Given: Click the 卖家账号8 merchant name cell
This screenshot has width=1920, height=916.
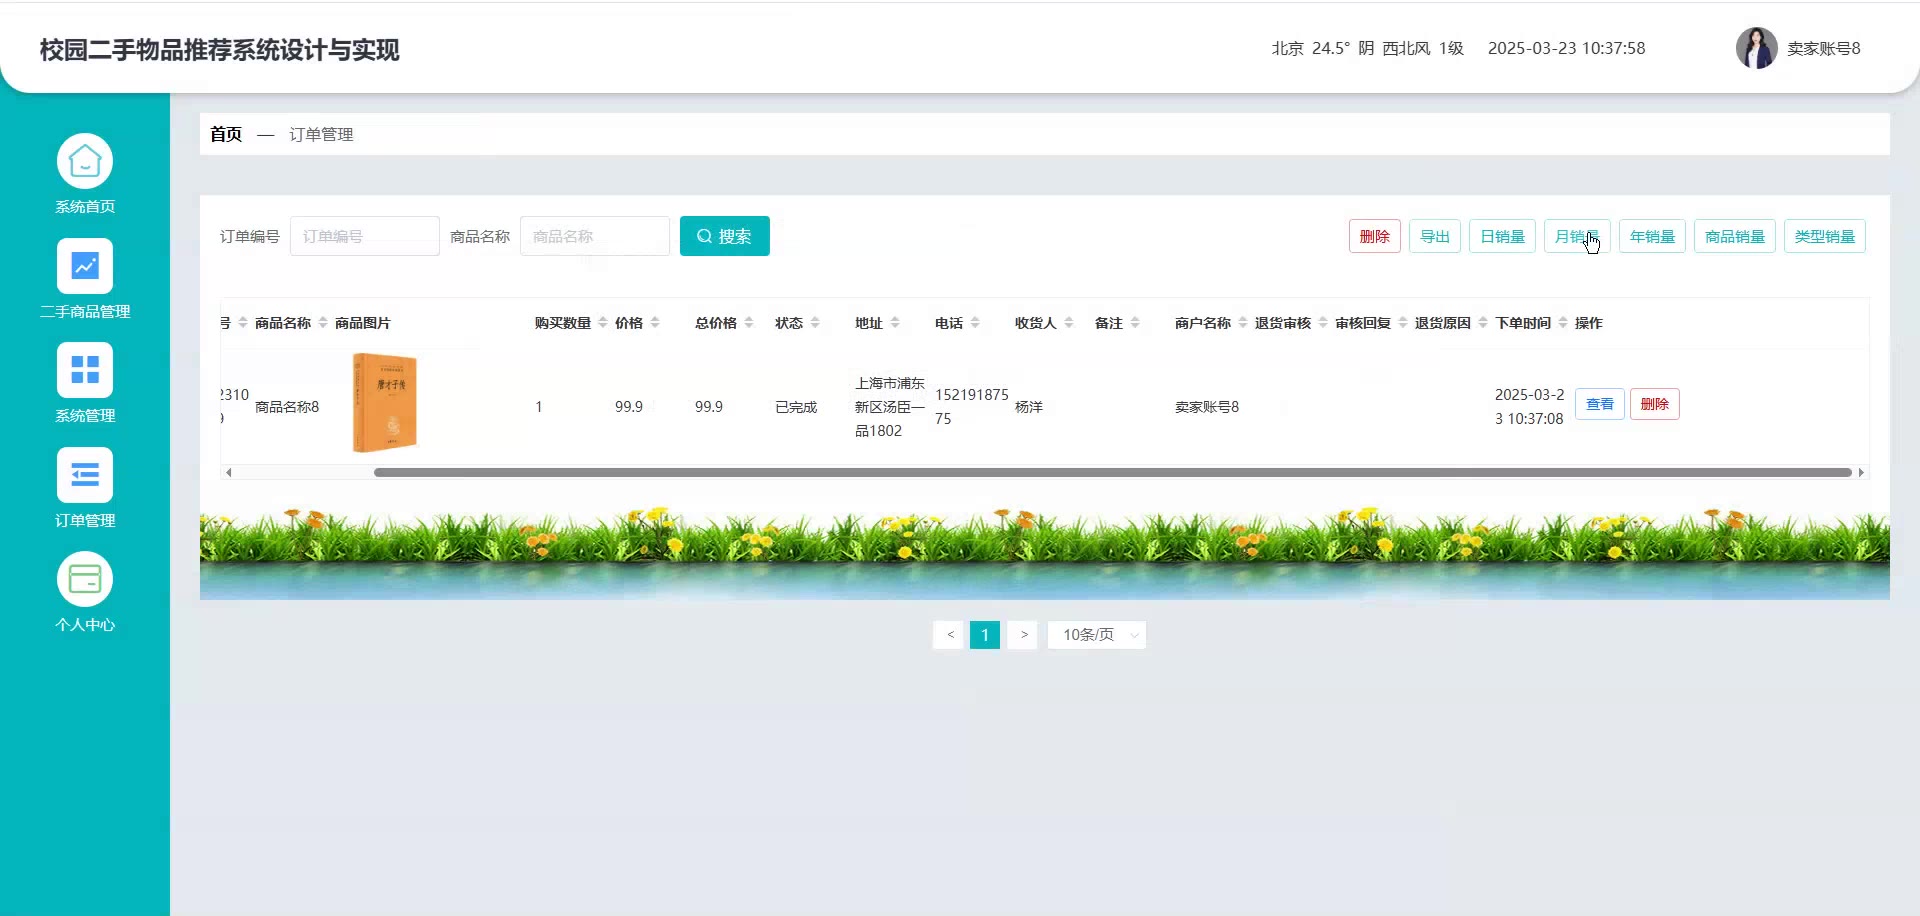Looking at the screenshot, I should click(1207, 407).
